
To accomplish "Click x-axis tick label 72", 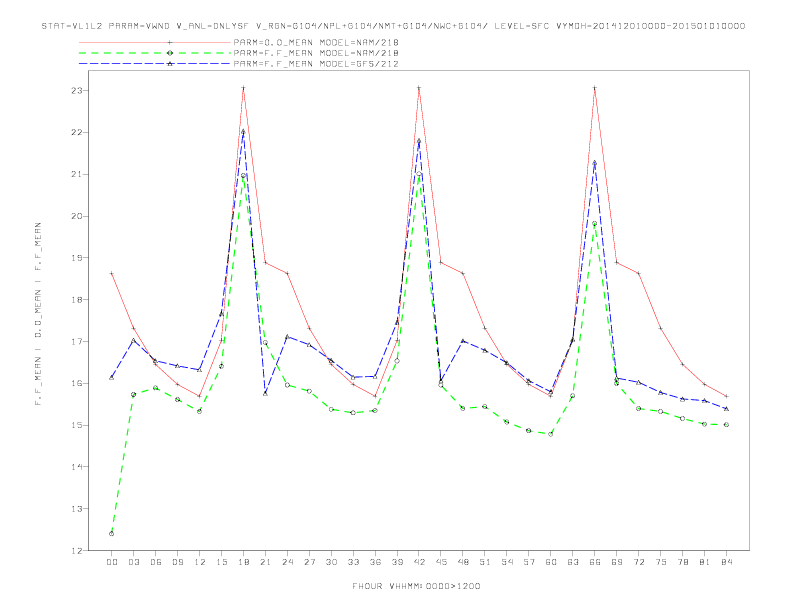I will (x=638, y=562).
